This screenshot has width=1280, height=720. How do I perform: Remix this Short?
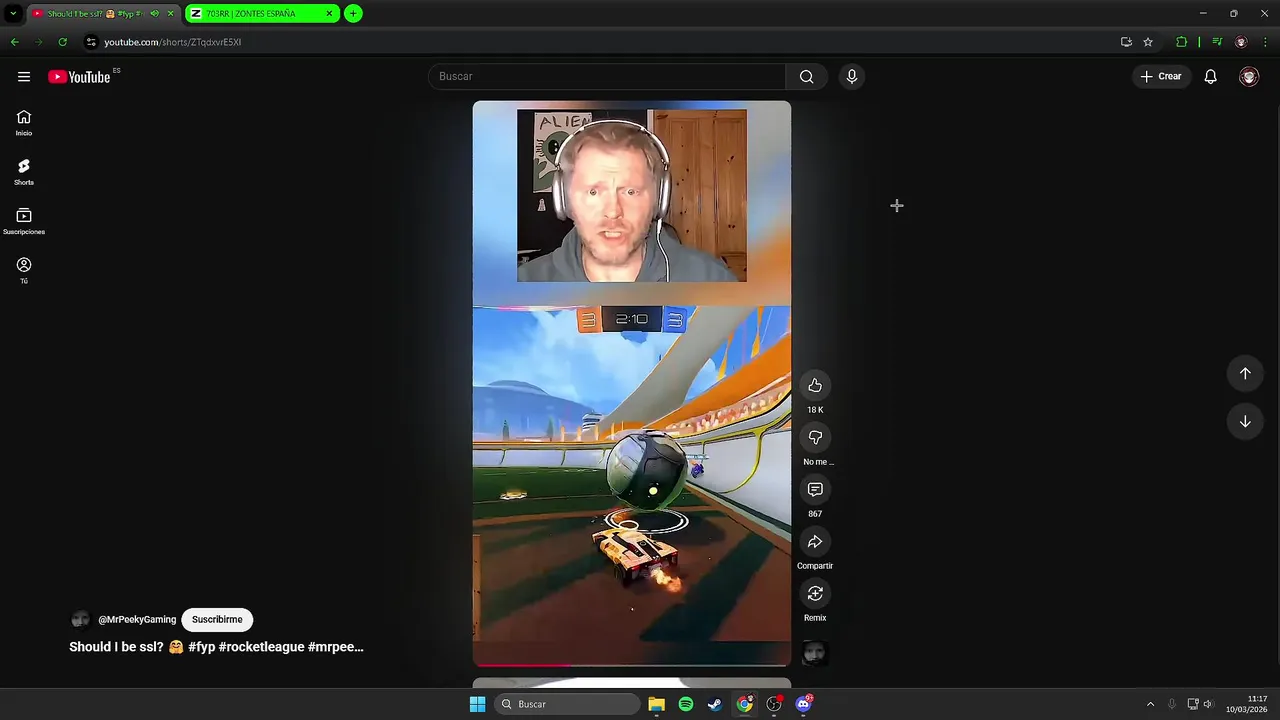coord(815,594)
